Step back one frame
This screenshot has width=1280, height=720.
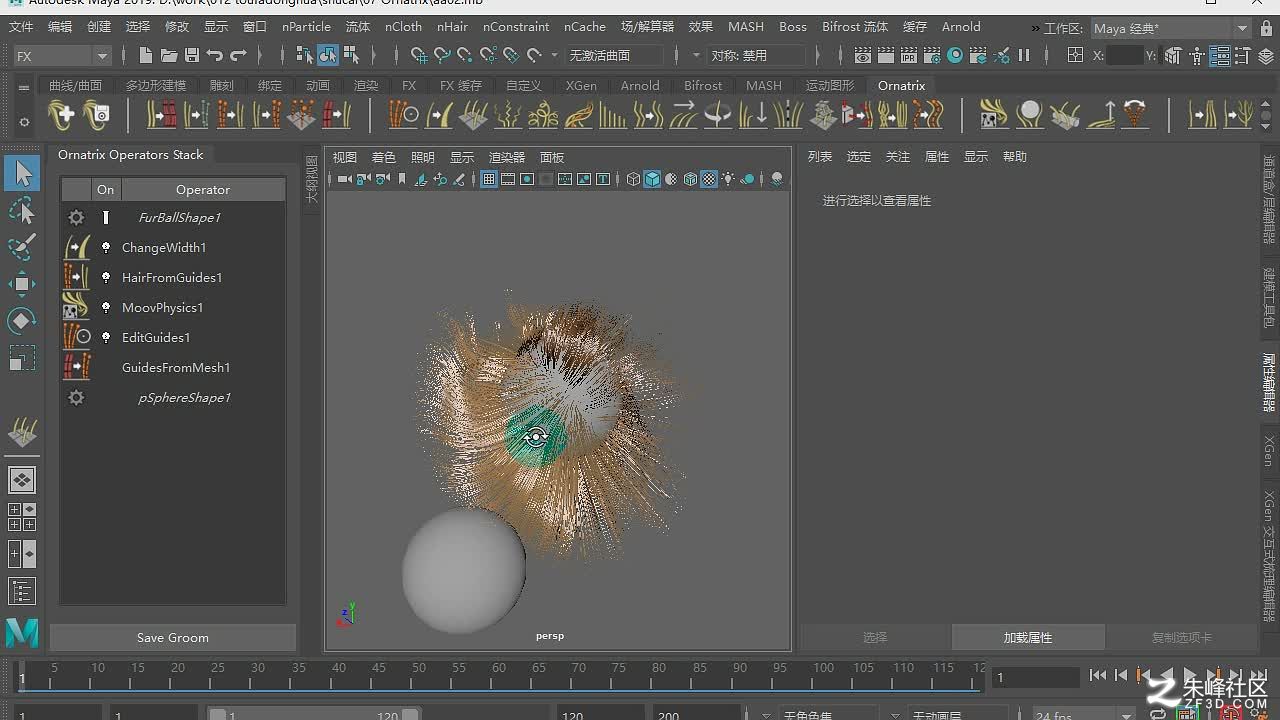click(1121, 677)
